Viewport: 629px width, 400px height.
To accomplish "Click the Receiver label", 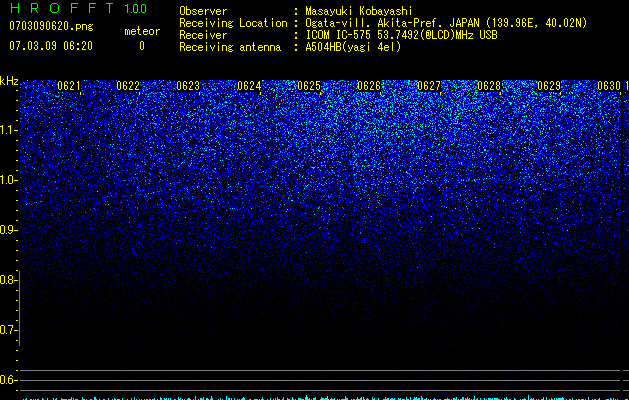I will pos(203,35).
